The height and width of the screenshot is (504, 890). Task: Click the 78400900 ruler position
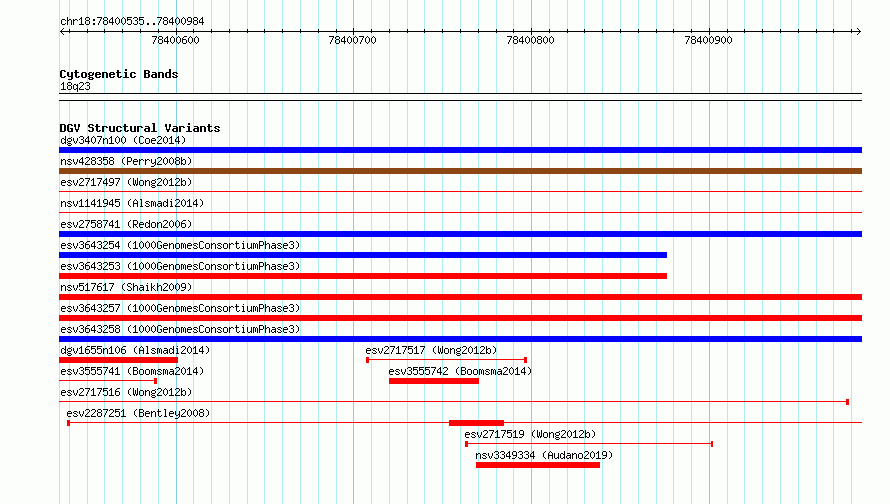pyautogui.click(x=708, y=40)
